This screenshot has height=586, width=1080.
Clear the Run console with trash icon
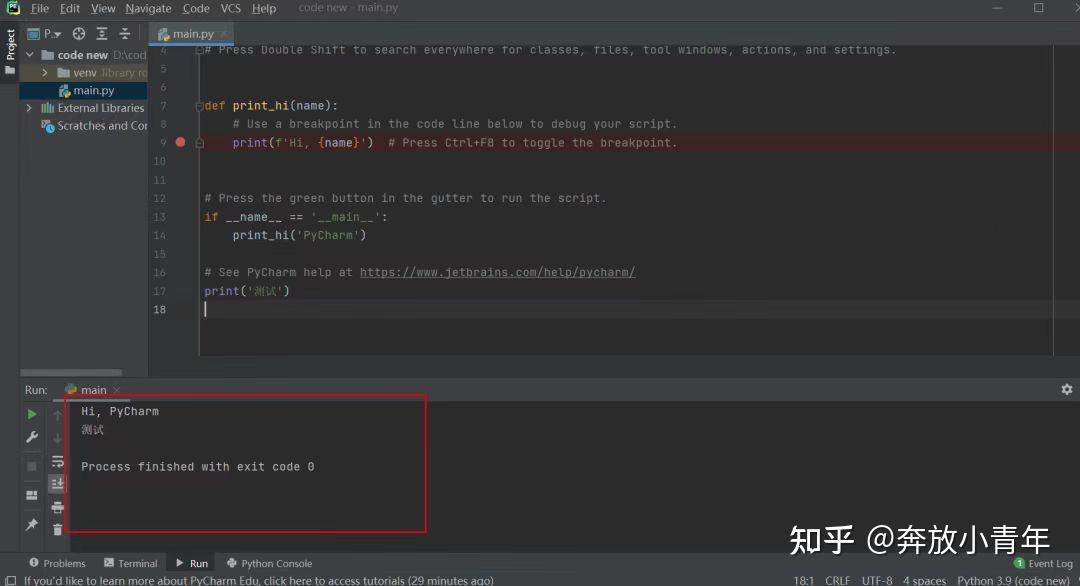coord(57,530)
